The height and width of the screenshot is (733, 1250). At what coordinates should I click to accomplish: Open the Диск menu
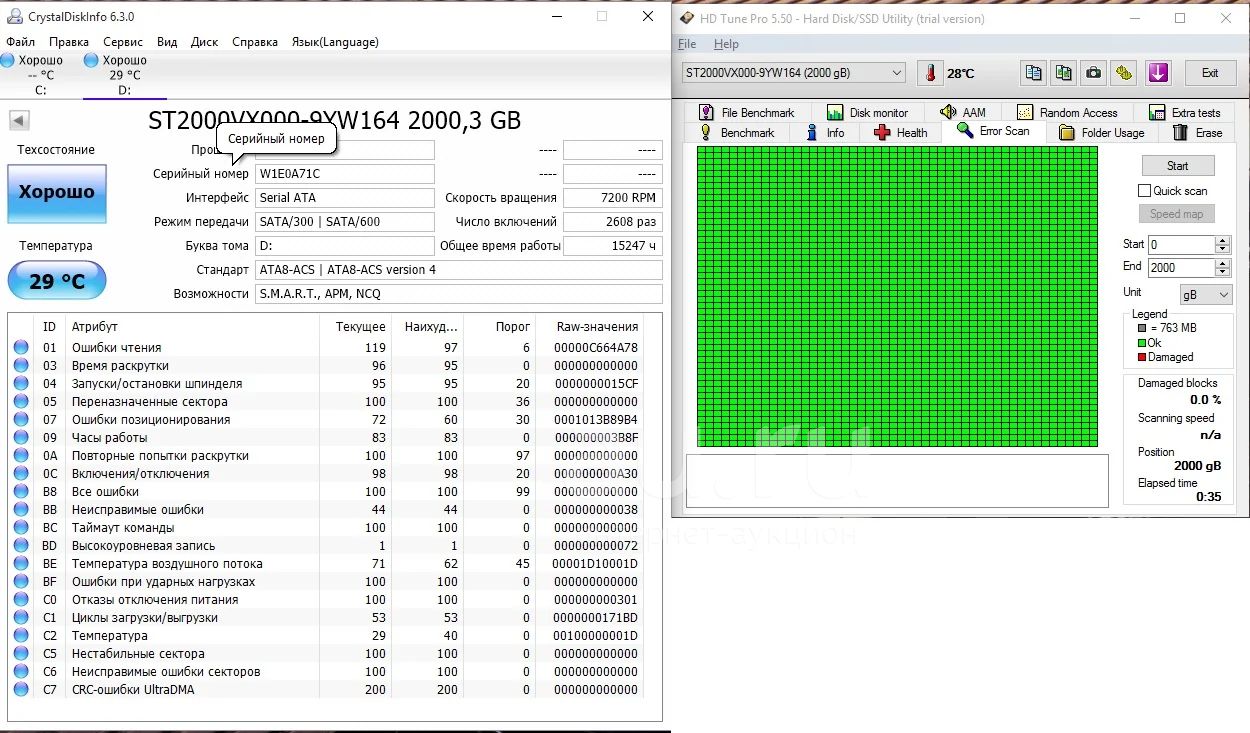205,42
